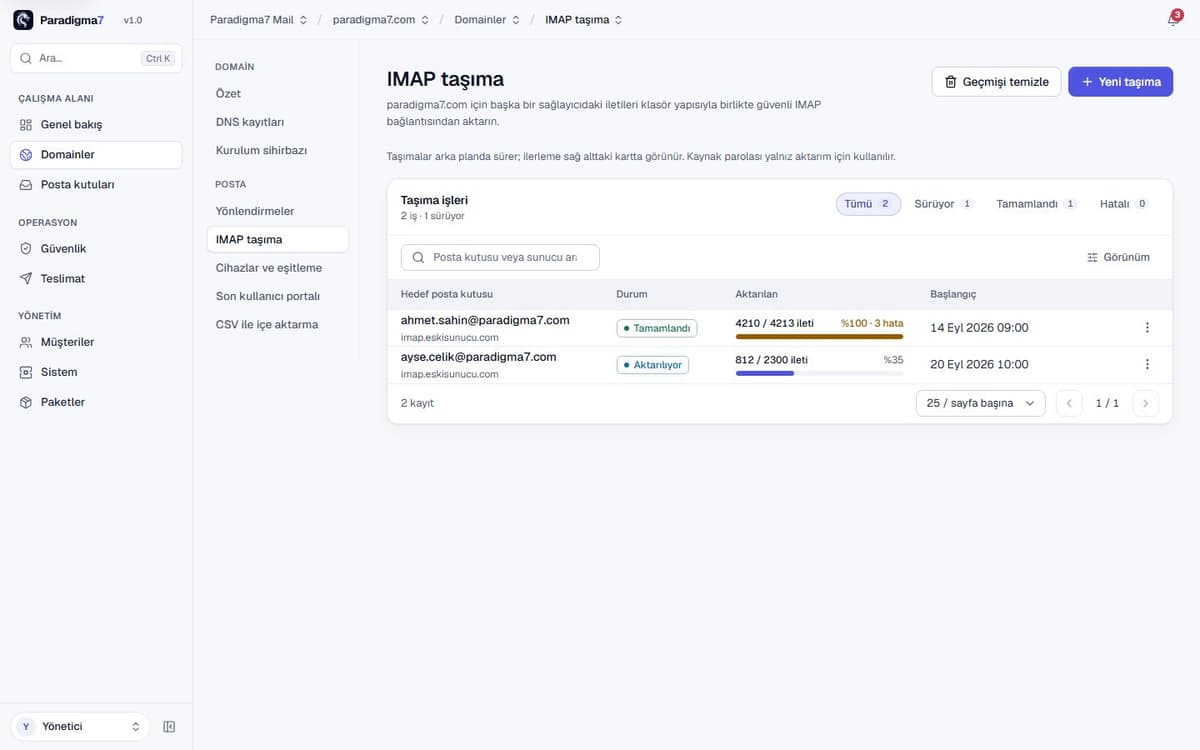Open row actions for ayse.celik@paradigma7.com

(x=1147, y=364)
